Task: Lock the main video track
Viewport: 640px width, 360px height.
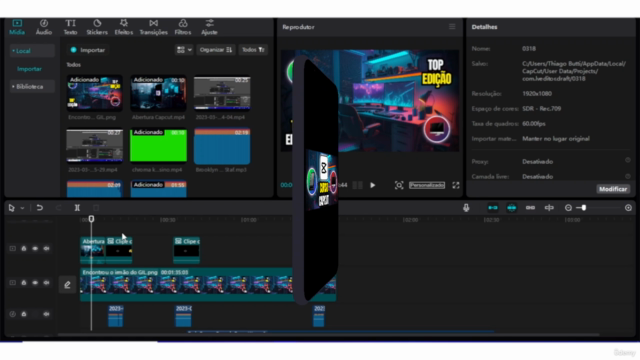Action: 24,282
